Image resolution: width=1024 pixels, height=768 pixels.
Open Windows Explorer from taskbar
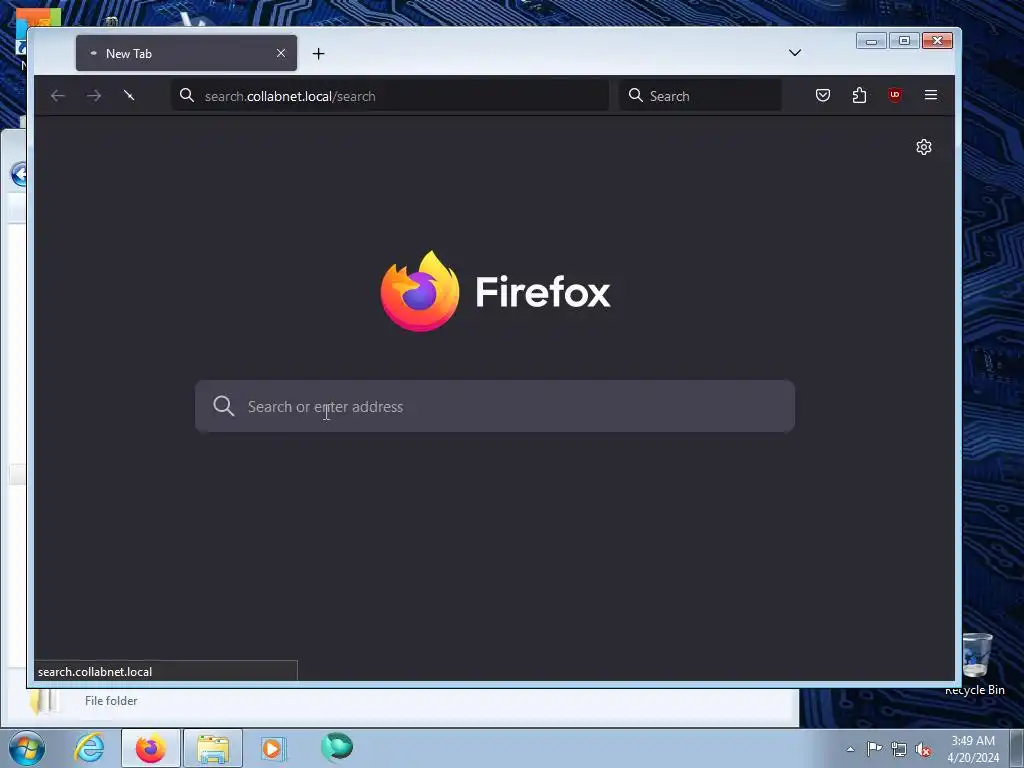point(213,748)
